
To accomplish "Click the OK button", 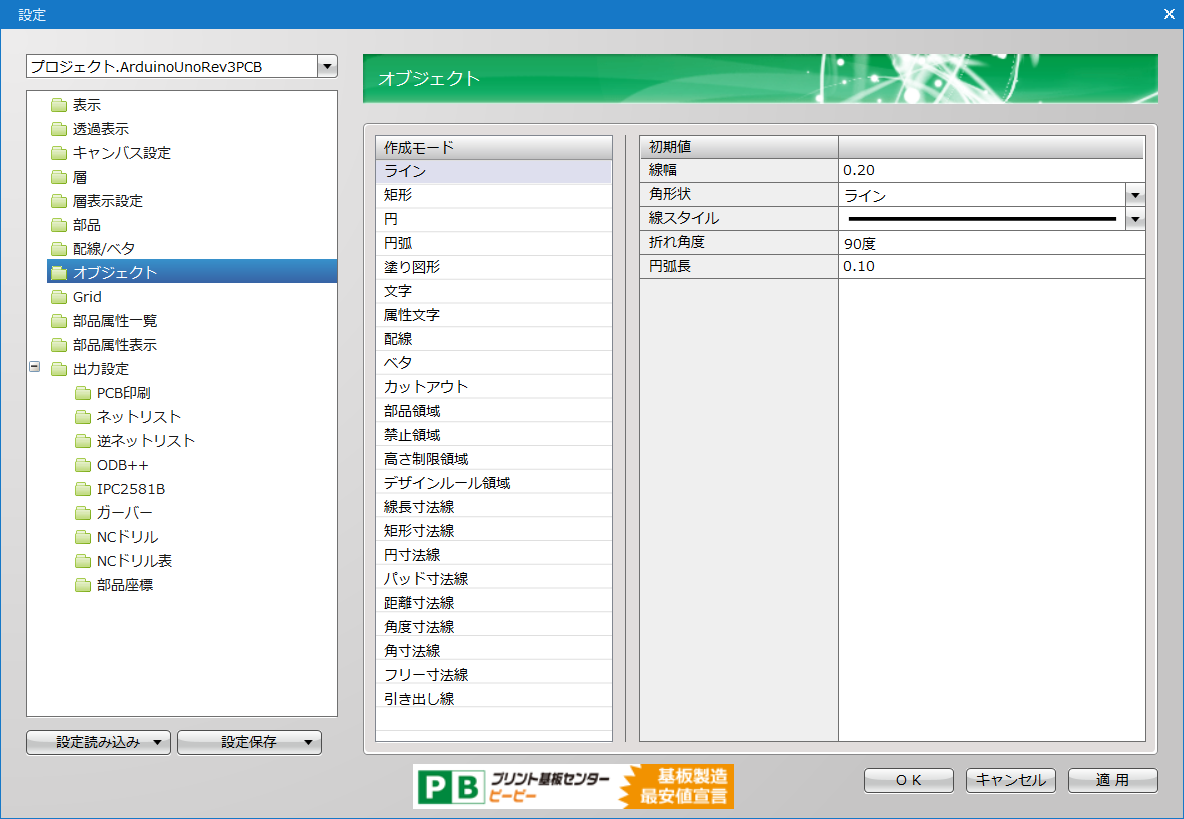I will (x=909, y=780).
